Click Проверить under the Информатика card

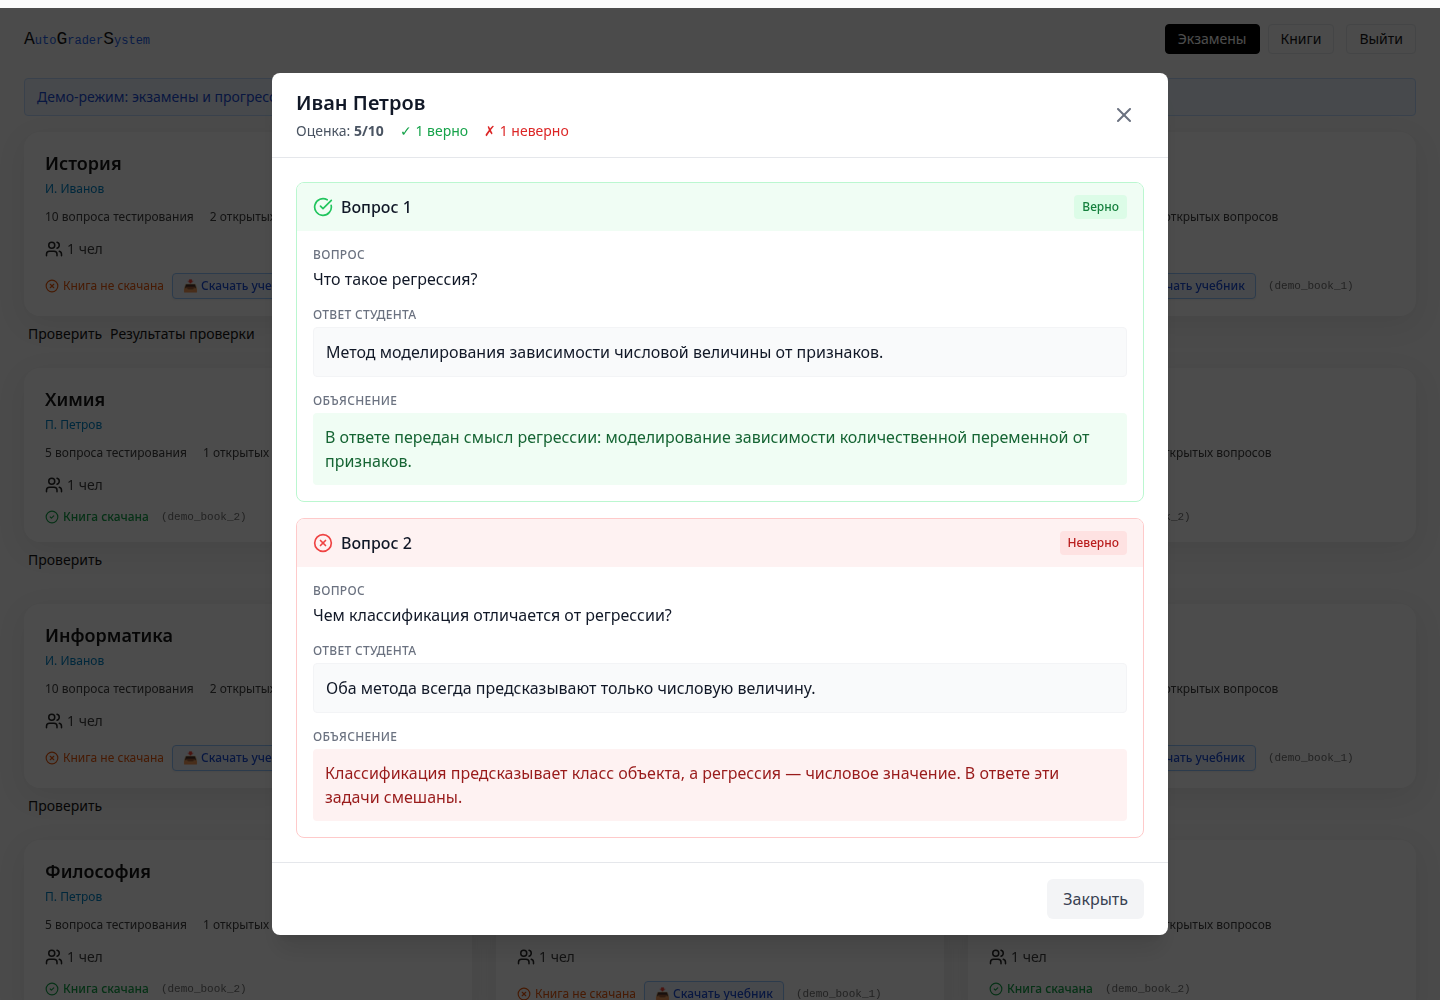65,806
